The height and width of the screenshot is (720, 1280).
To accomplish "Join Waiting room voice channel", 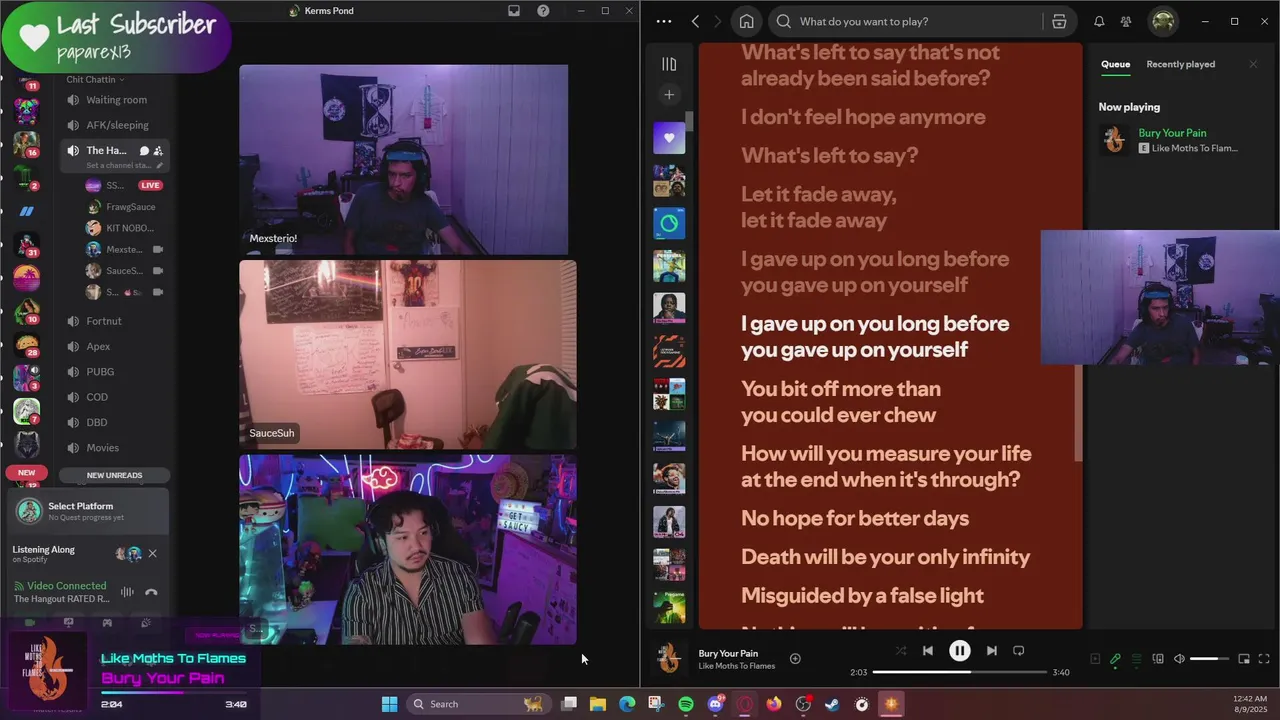I will (x=116, y=100).
